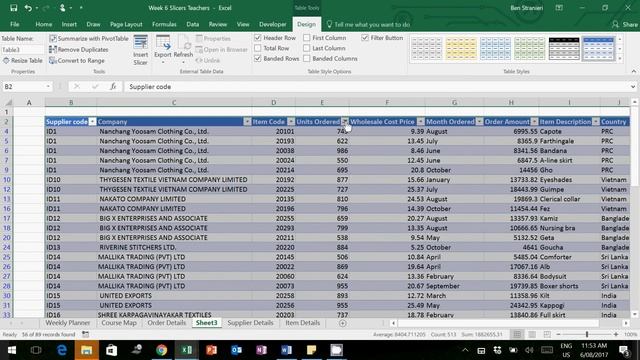Click the Insert Function fx icon
Screen dimensions: 640x360
click(113, 87)
